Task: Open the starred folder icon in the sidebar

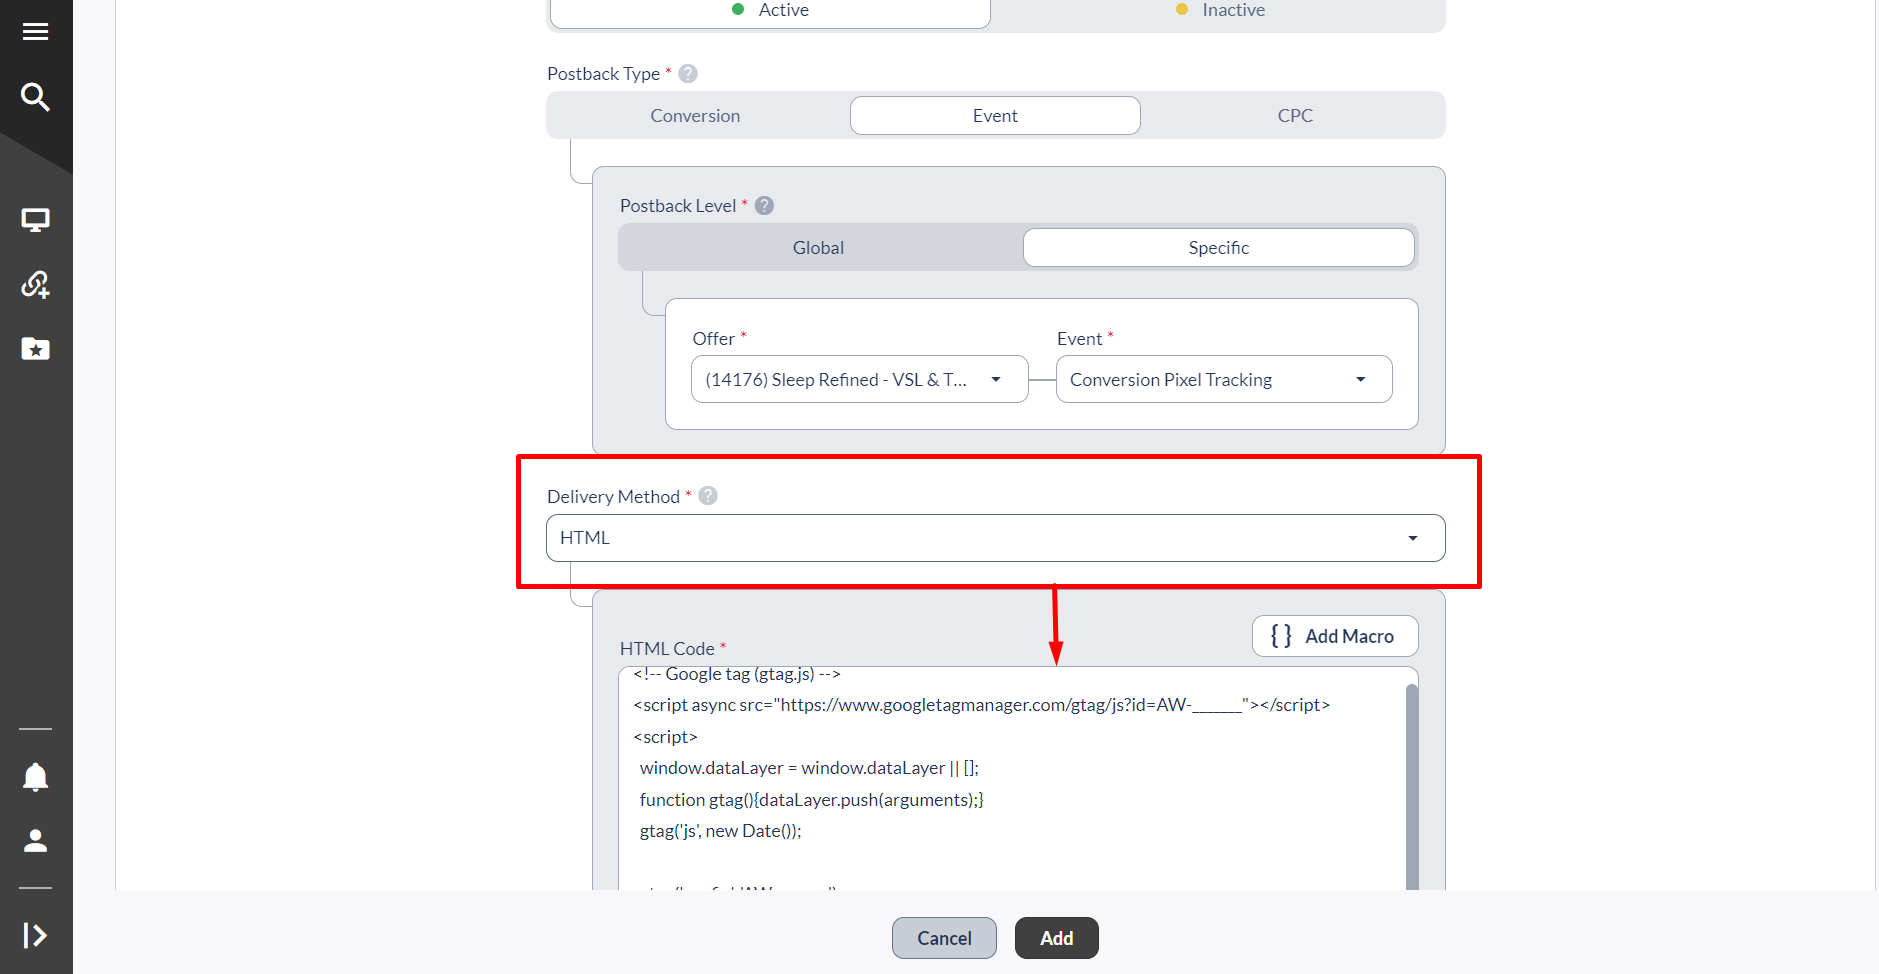Action: click(x=35, y=349)
